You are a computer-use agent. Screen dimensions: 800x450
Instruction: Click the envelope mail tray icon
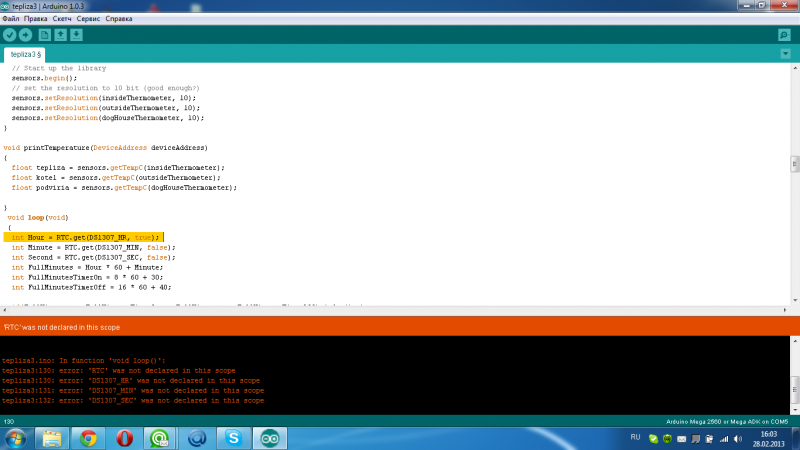click(682, 439)
